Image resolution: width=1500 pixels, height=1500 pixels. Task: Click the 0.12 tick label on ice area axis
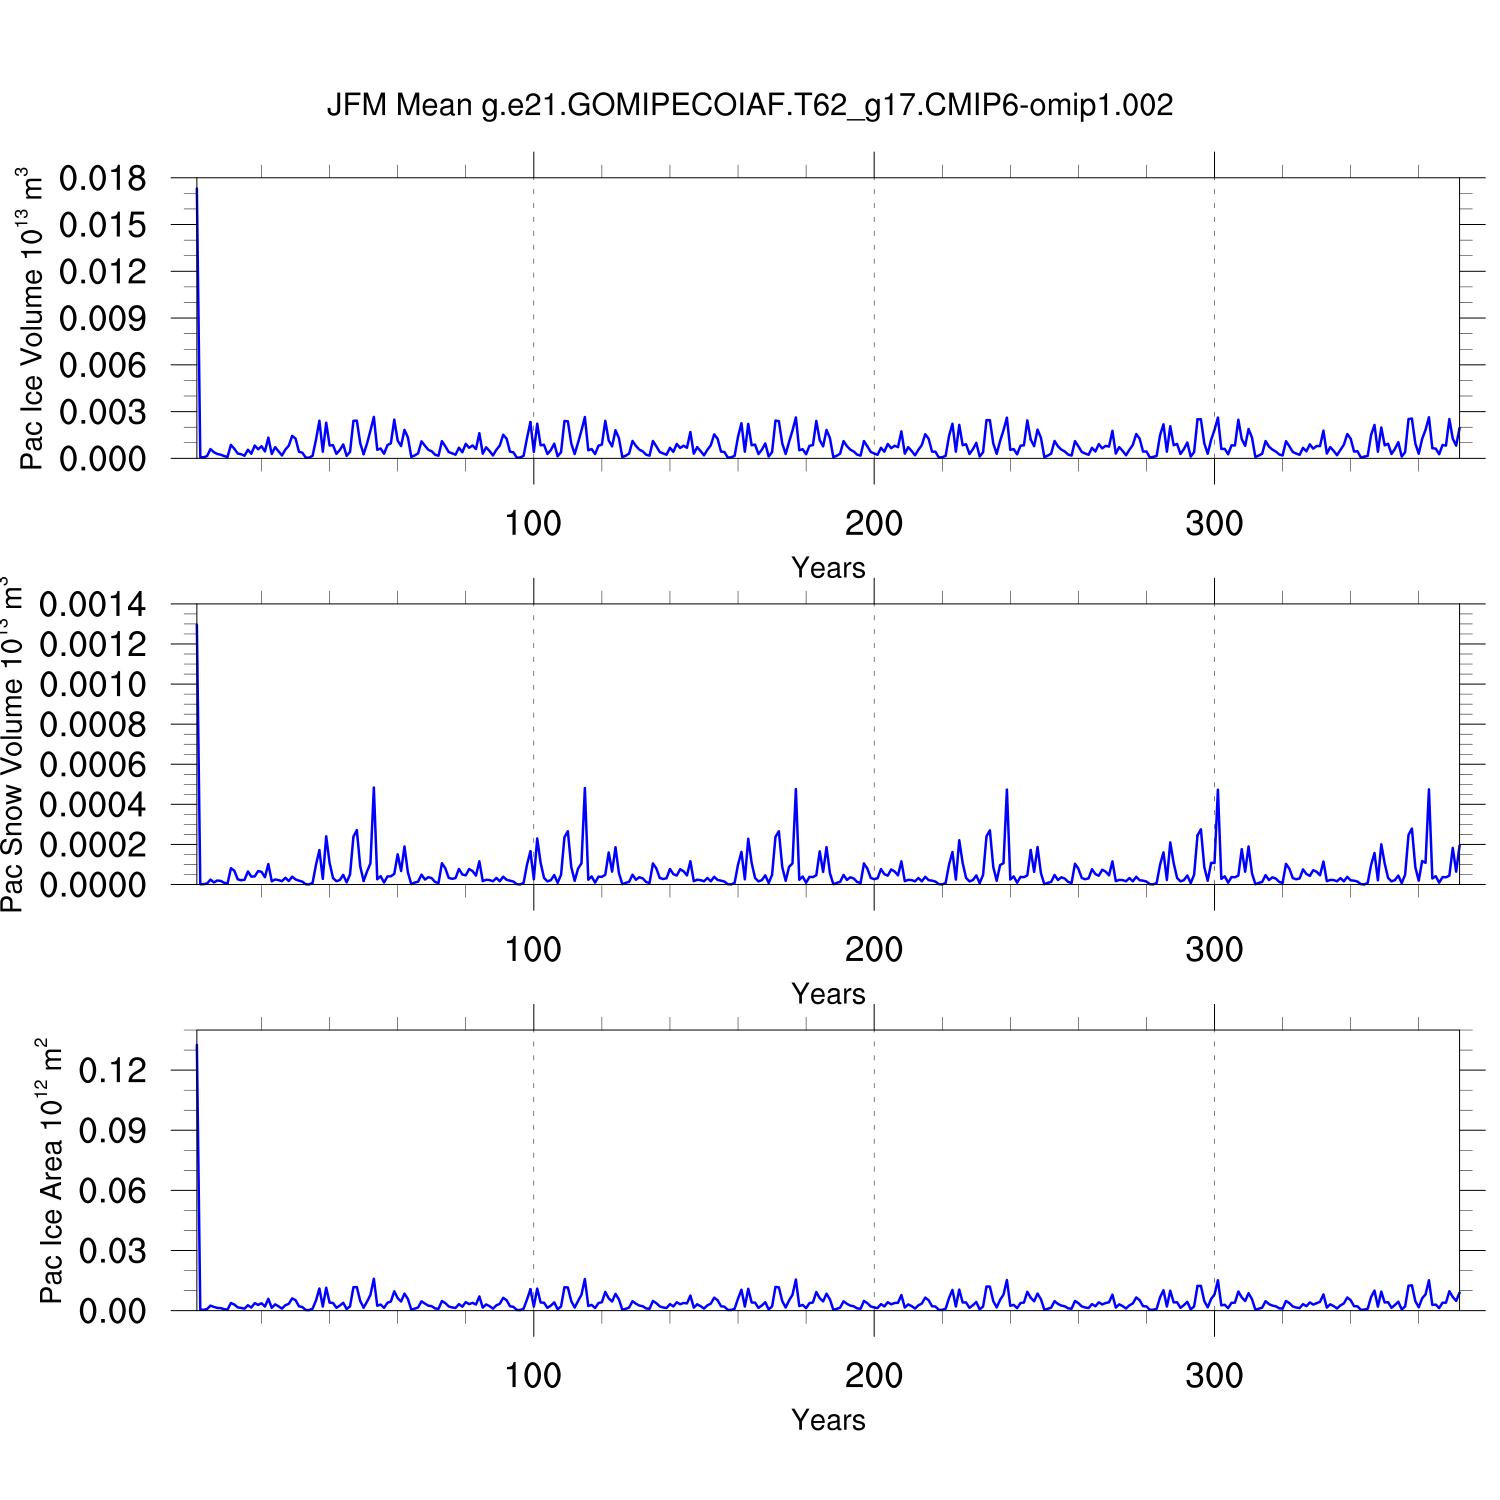coord(112,1071)
